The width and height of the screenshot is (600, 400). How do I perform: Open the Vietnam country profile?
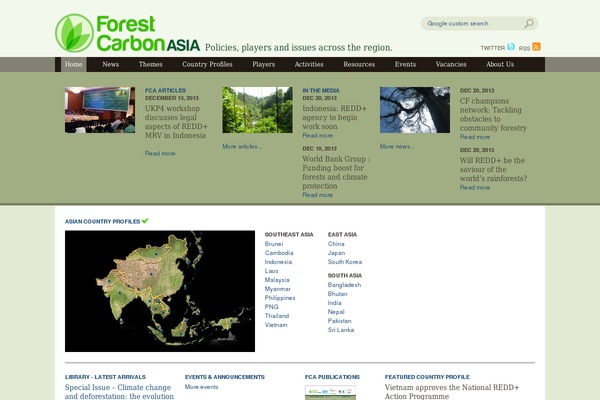pyautogui.click(x=276, y=325)
